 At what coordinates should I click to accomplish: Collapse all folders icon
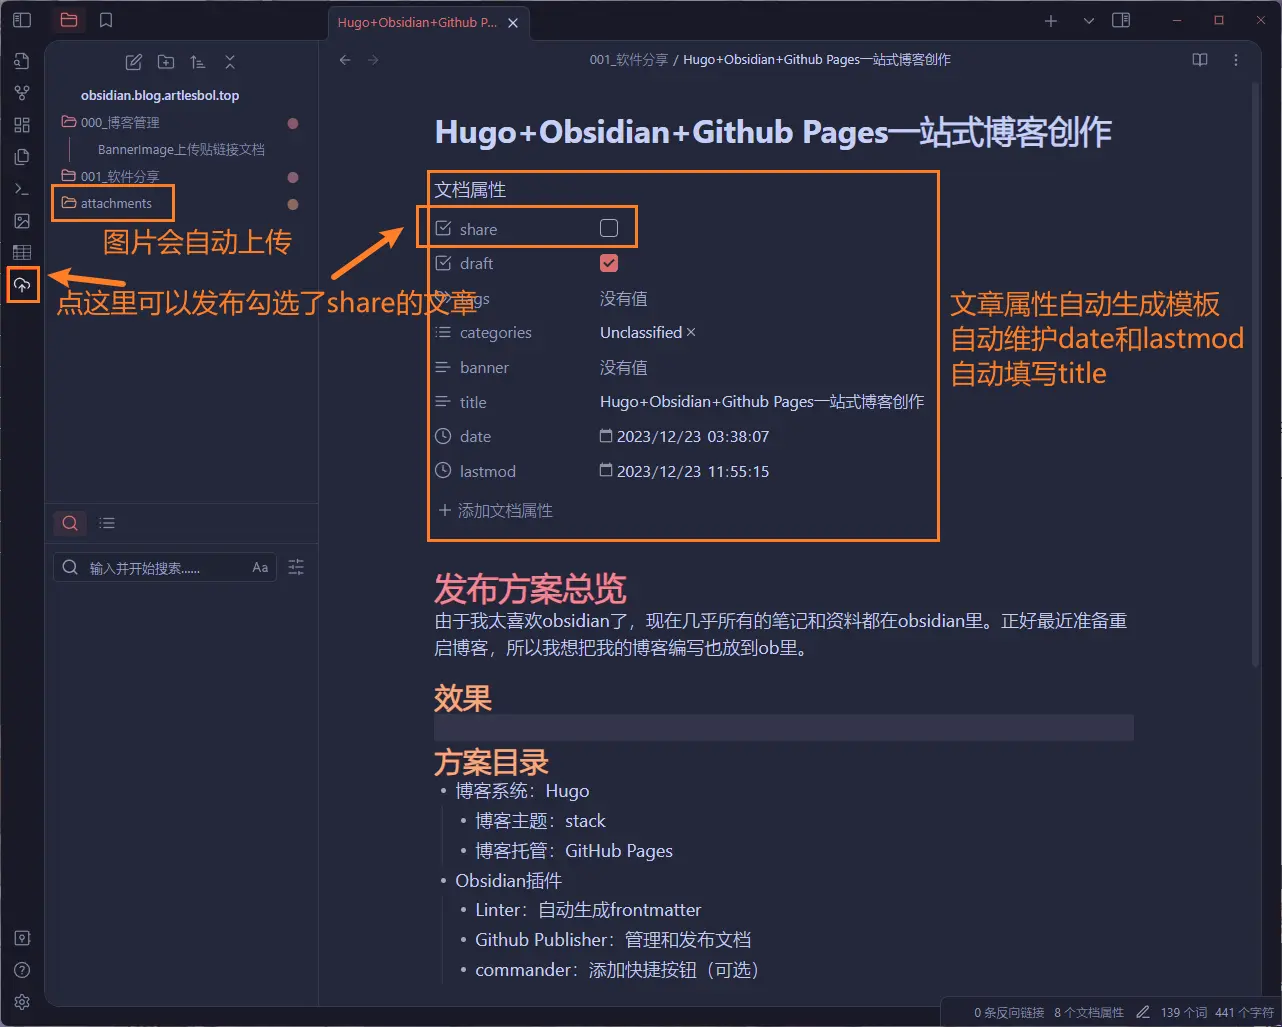[x=230, y=62]
